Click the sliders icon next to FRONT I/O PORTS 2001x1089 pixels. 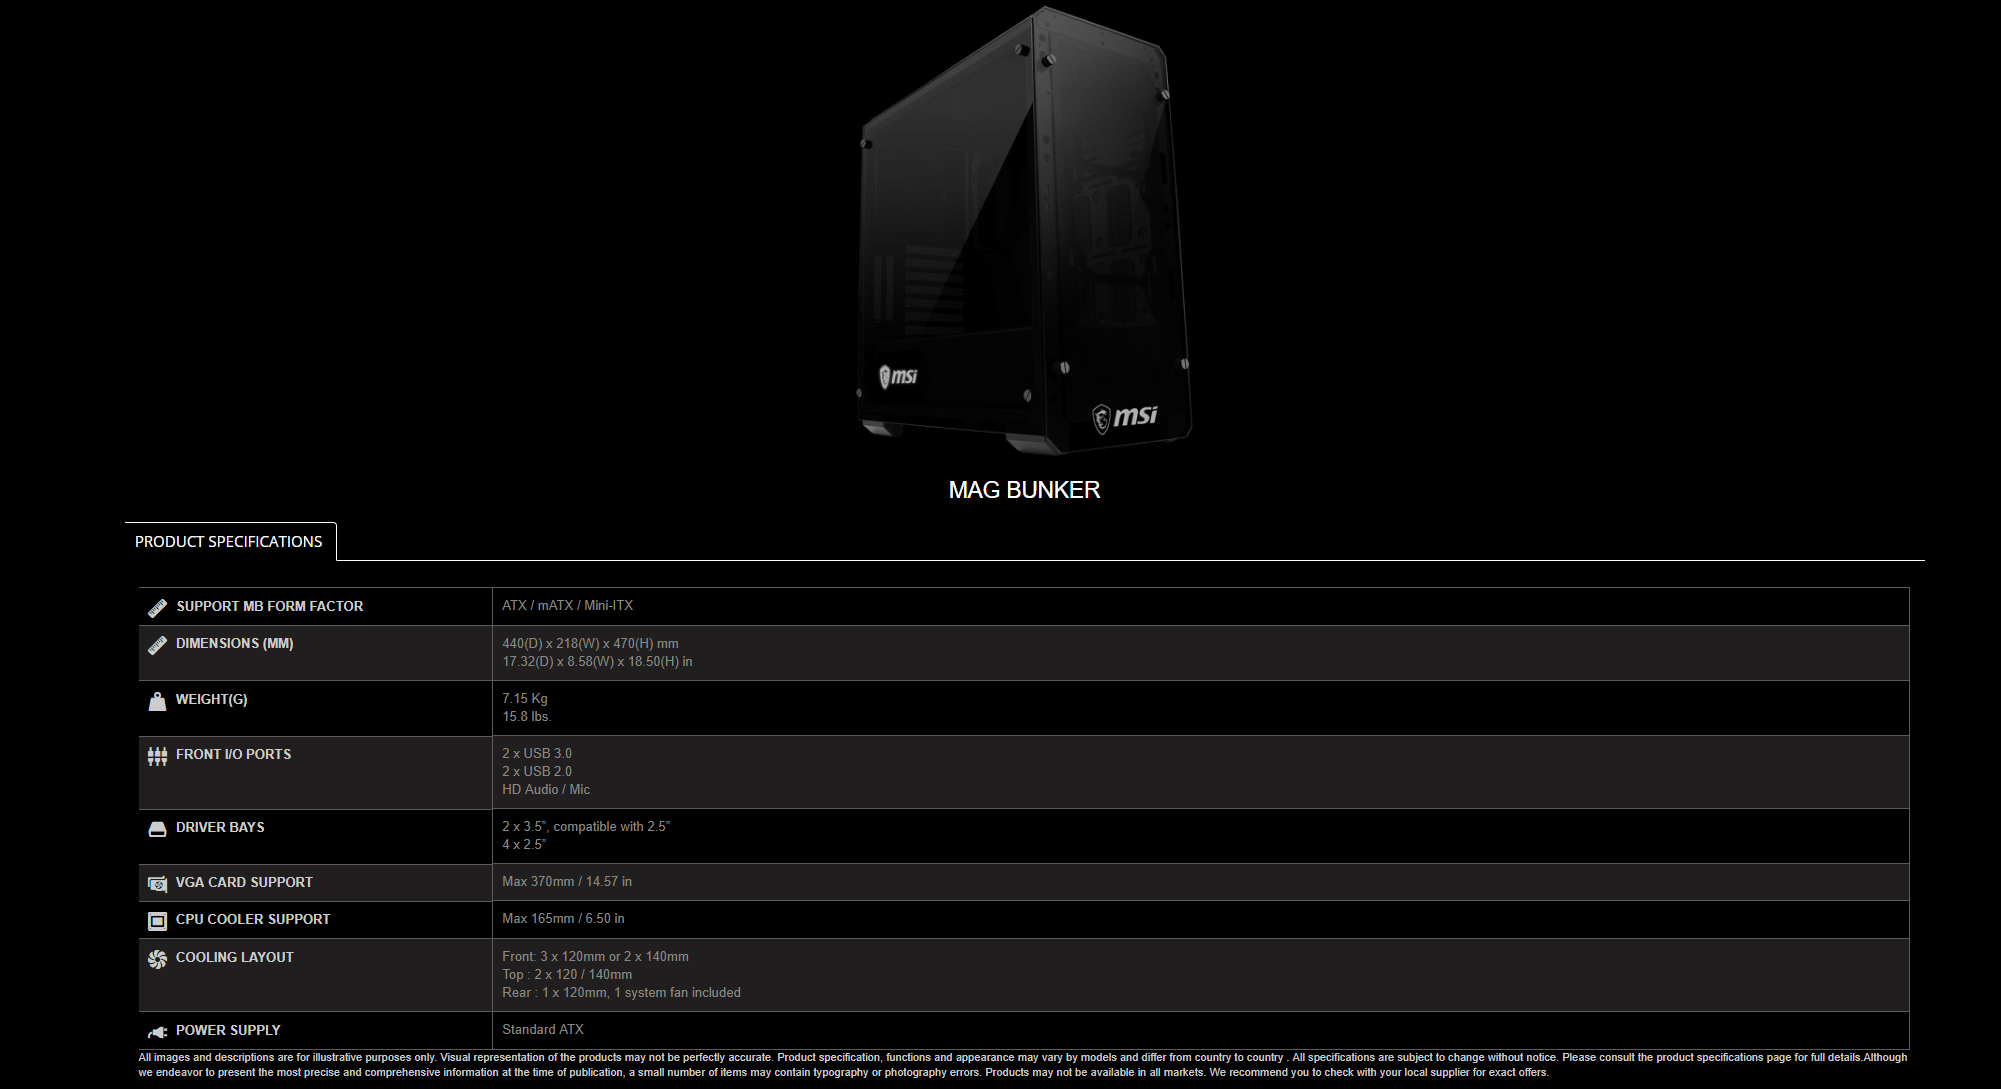point(157,756)
